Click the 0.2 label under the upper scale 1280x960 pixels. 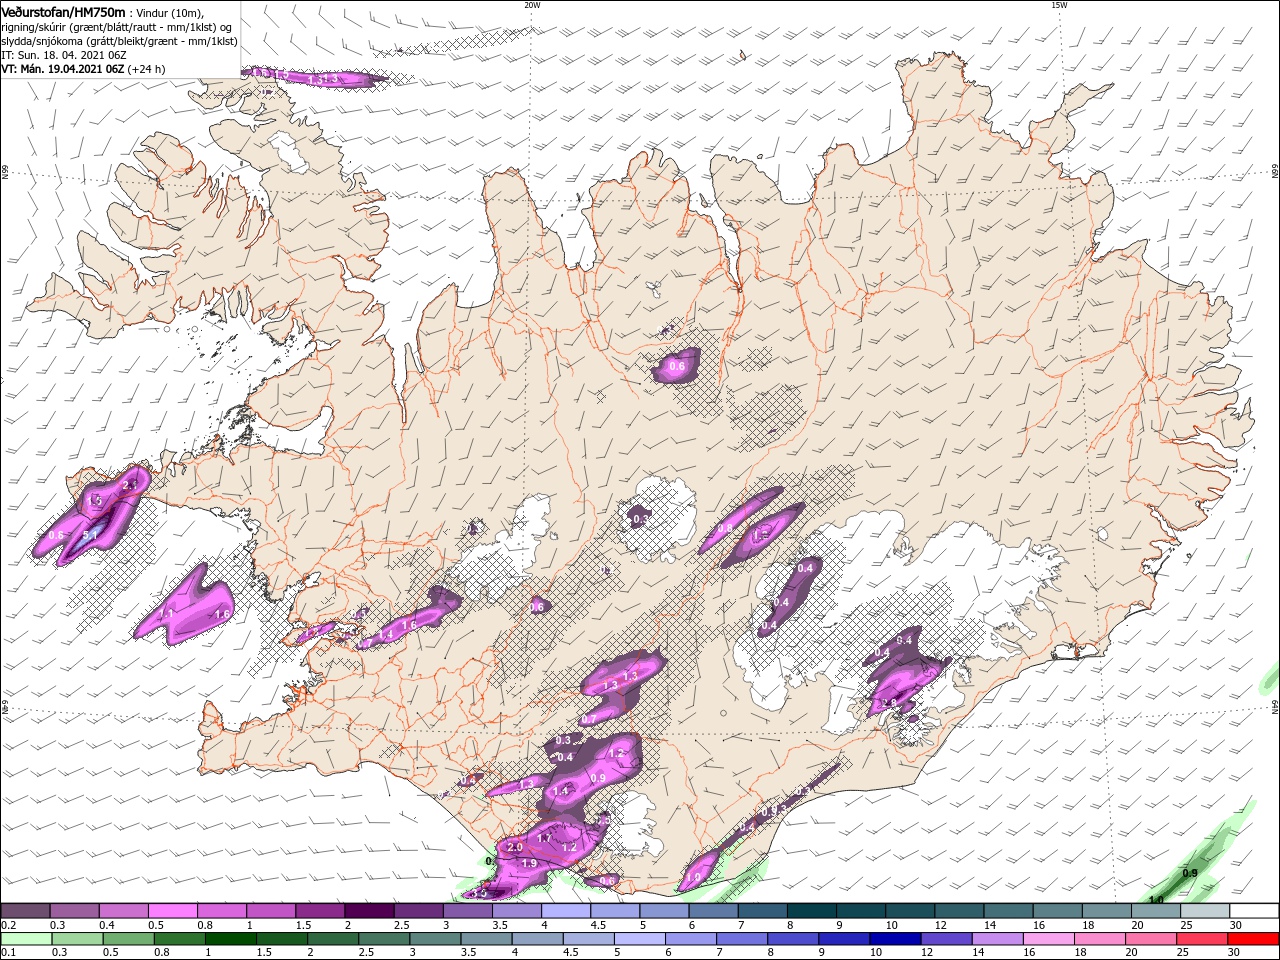click(8, 925)
